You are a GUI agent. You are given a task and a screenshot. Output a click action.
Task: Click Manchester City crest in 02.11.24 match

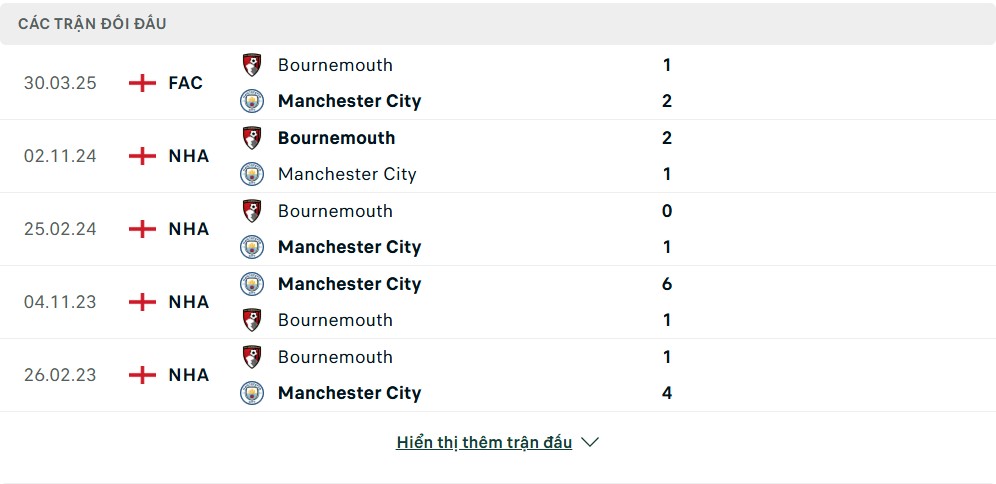click(x=252, y=174)
